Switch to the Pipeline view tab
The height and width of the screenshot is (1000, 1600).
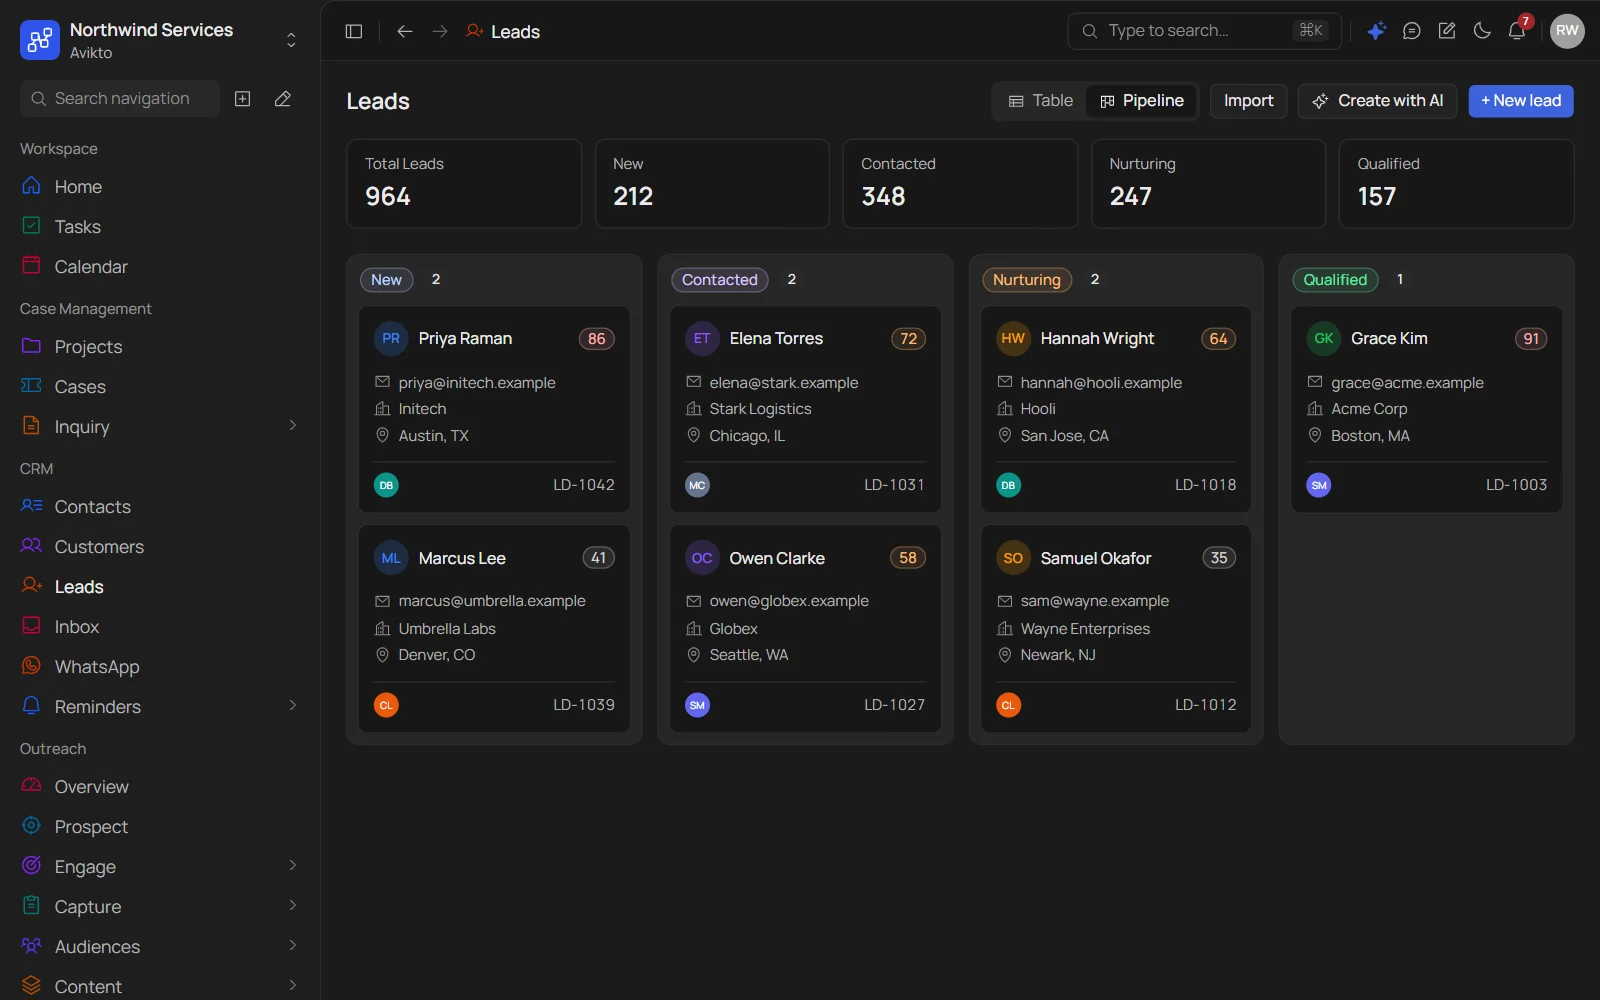tap(1141, 101)
